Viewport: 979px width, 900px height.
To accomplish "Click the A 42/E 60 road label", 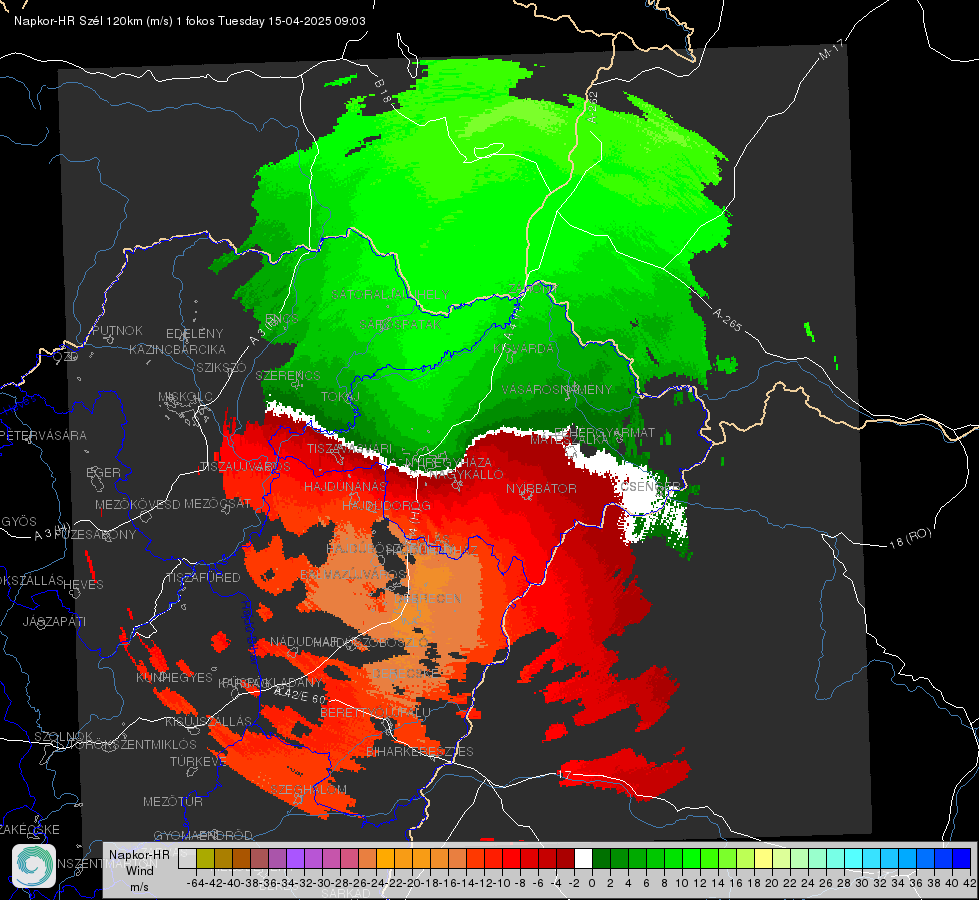I will point(300,695).
